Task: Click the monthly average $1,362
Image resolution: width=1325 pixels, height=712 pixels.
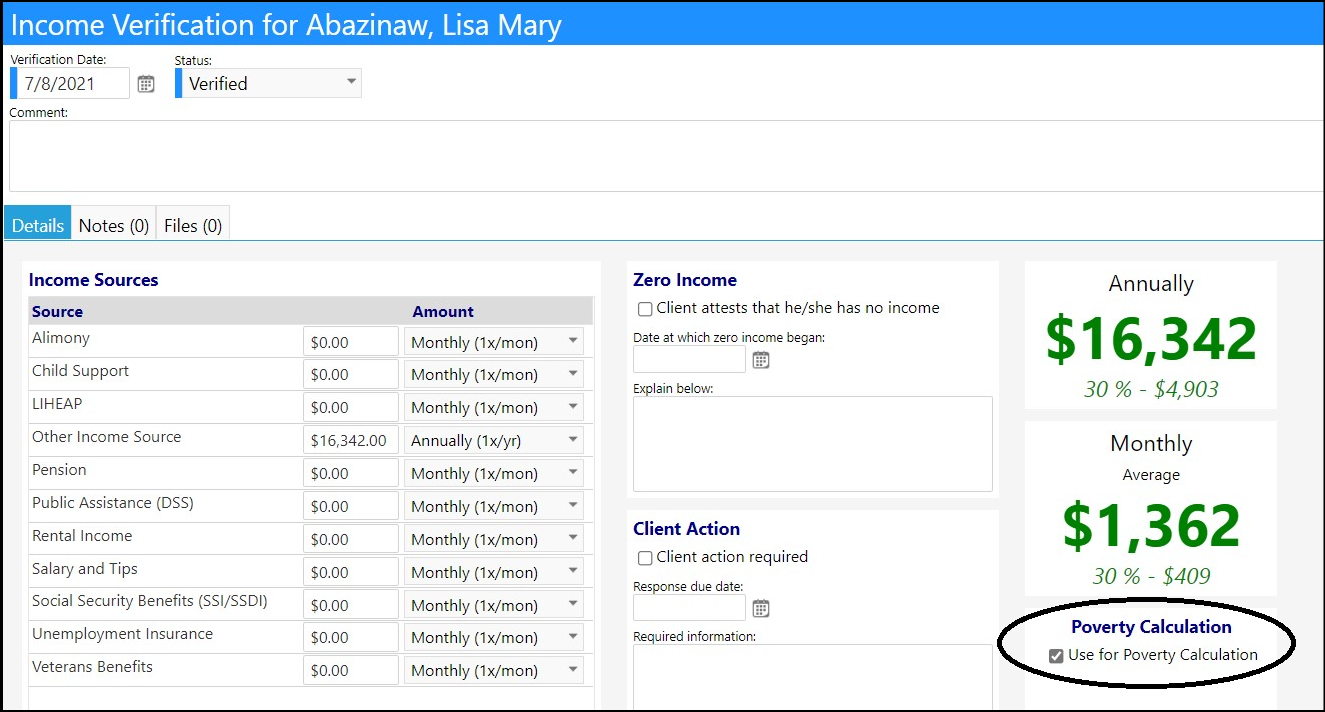Action: tap(1151, 526)
